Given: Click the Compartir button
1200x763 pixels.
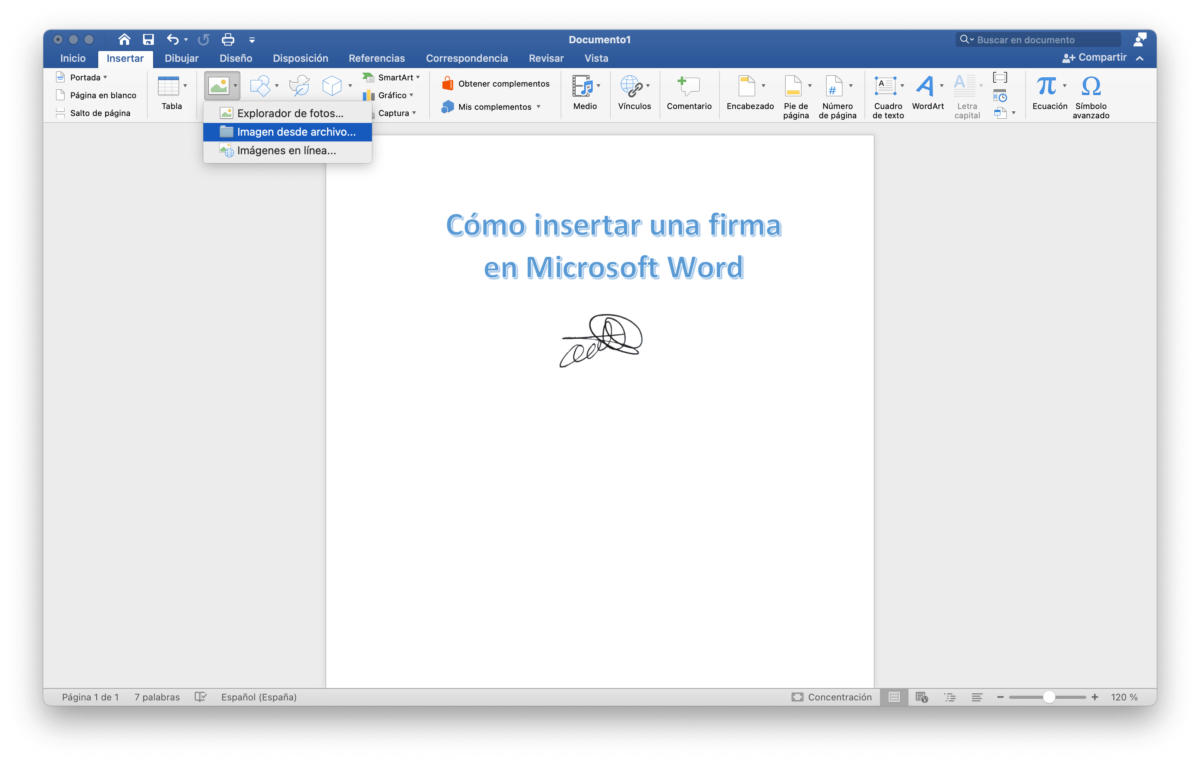Looking at the screenshot, I should pos(1094,58).
